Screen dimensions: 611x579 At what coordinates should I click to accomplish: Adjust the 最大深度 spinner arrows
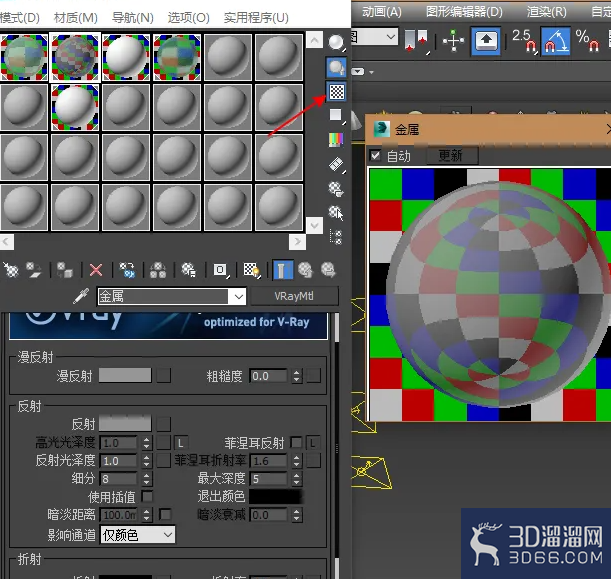pyautogui.click(x=297, y=478)
